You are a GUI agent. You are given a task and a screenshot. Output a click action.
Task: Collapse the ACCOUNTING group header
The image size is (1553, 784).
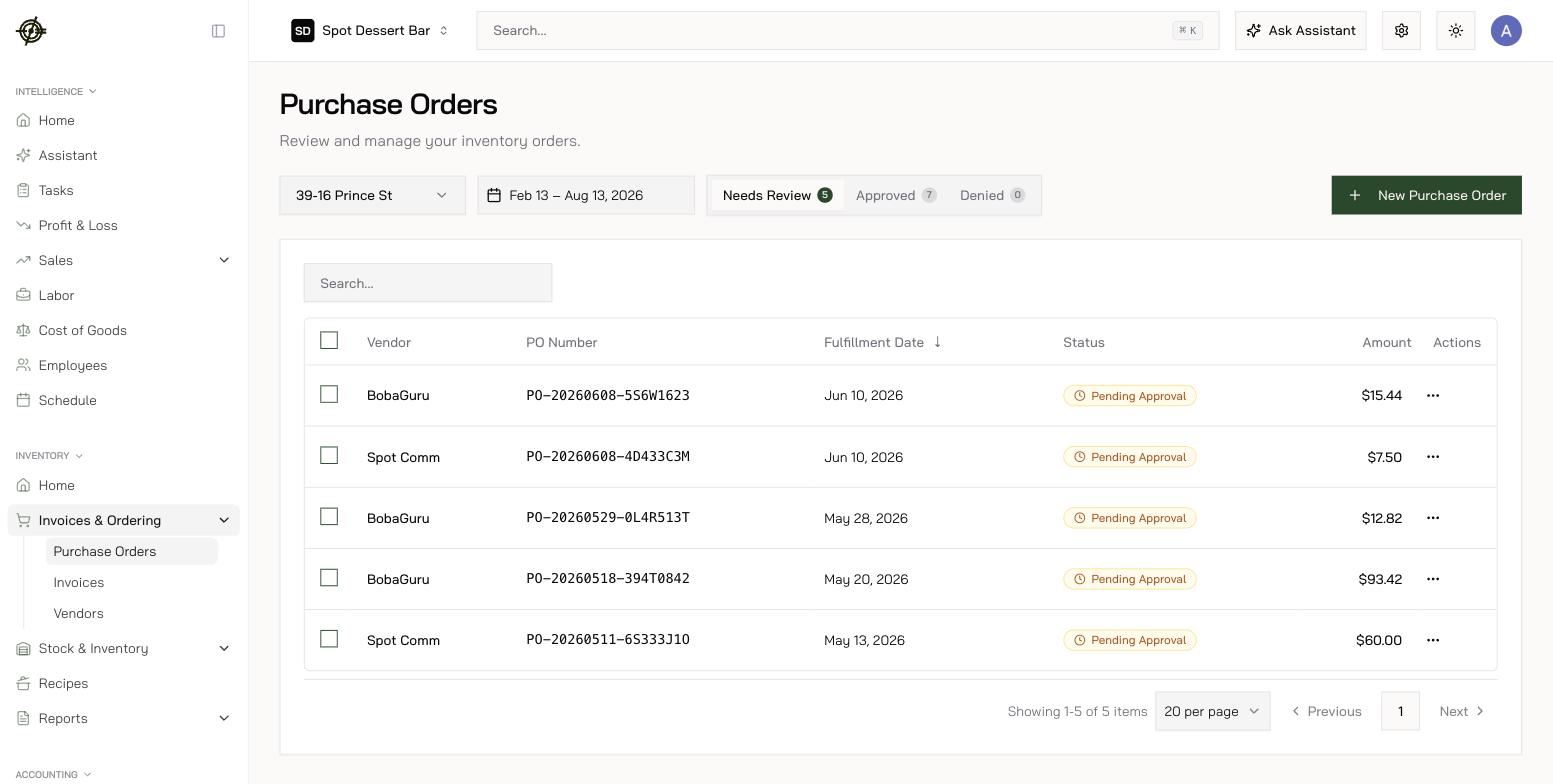(x=53, y=774)
